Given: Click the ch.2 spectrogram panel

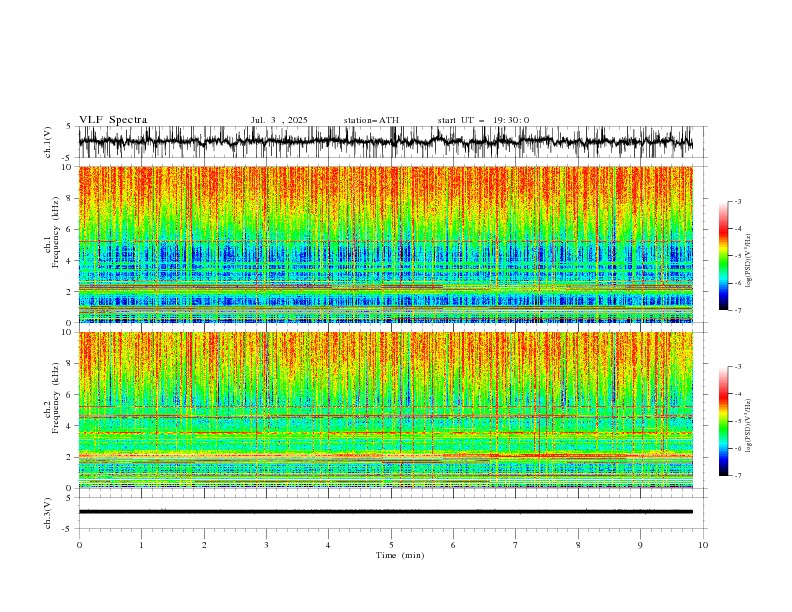Looking at the screenshot, I should 385,410.
